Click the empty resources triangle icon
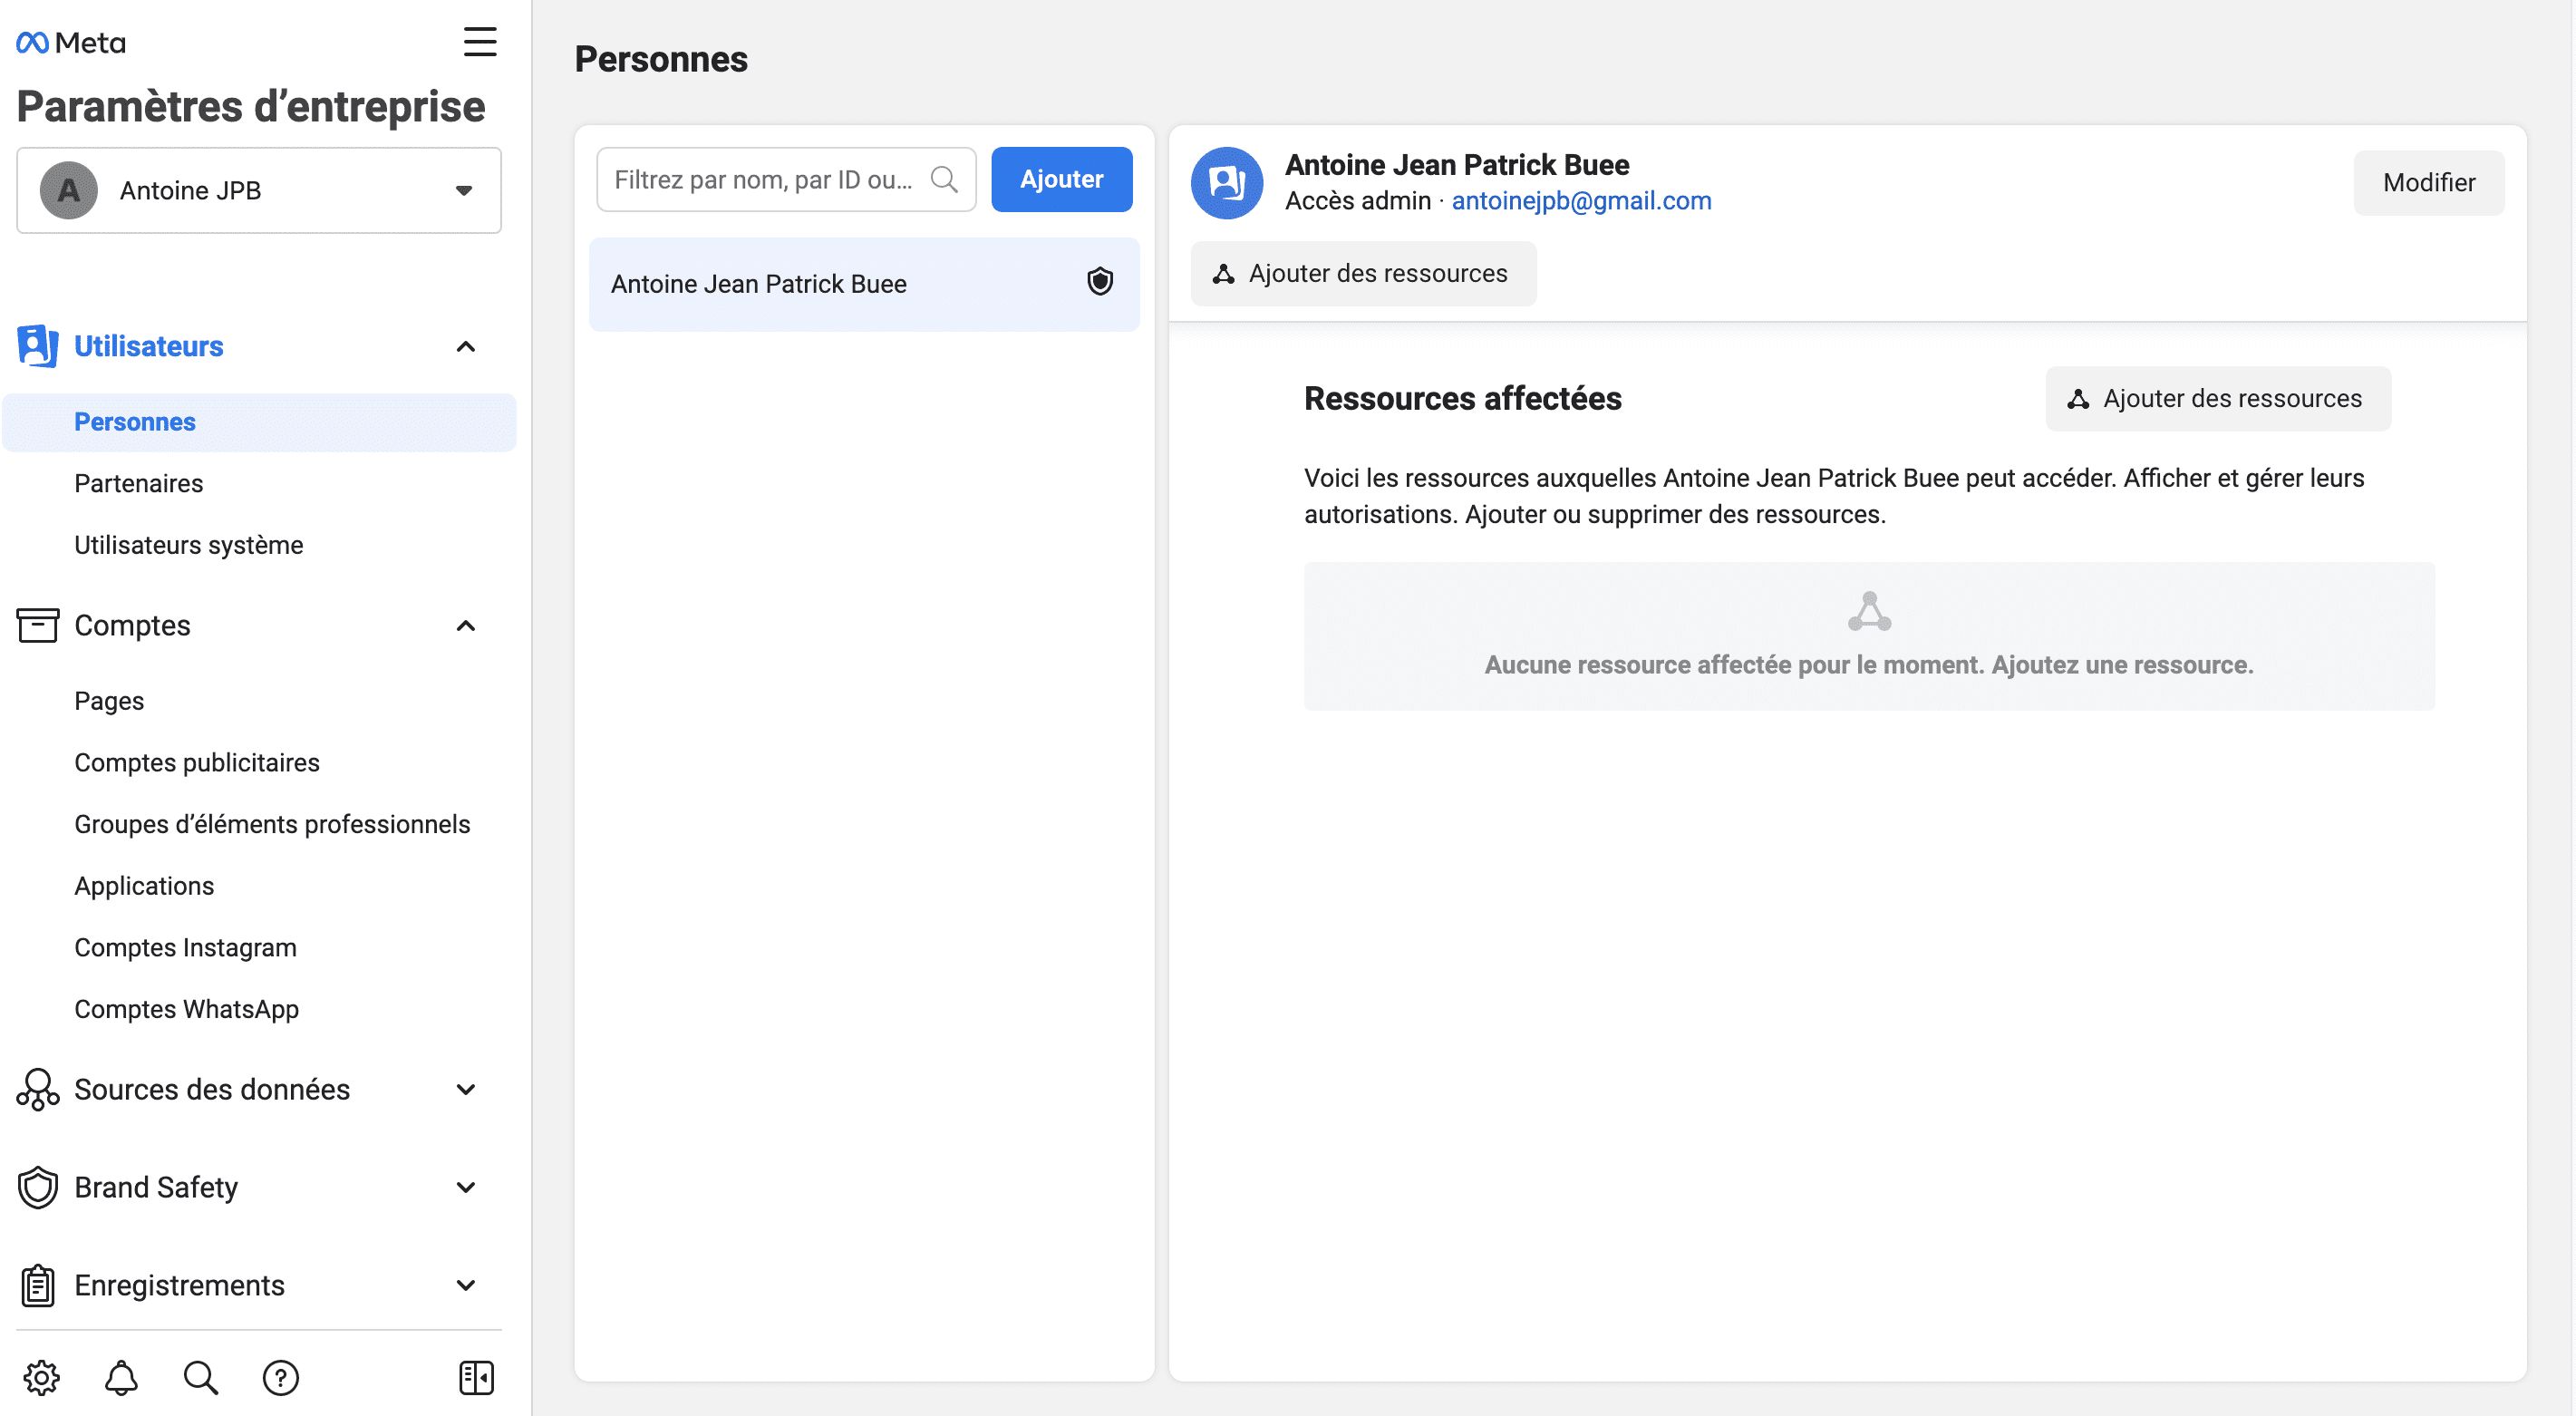Screen dimensions: 2576x1416 (1869, 612)
